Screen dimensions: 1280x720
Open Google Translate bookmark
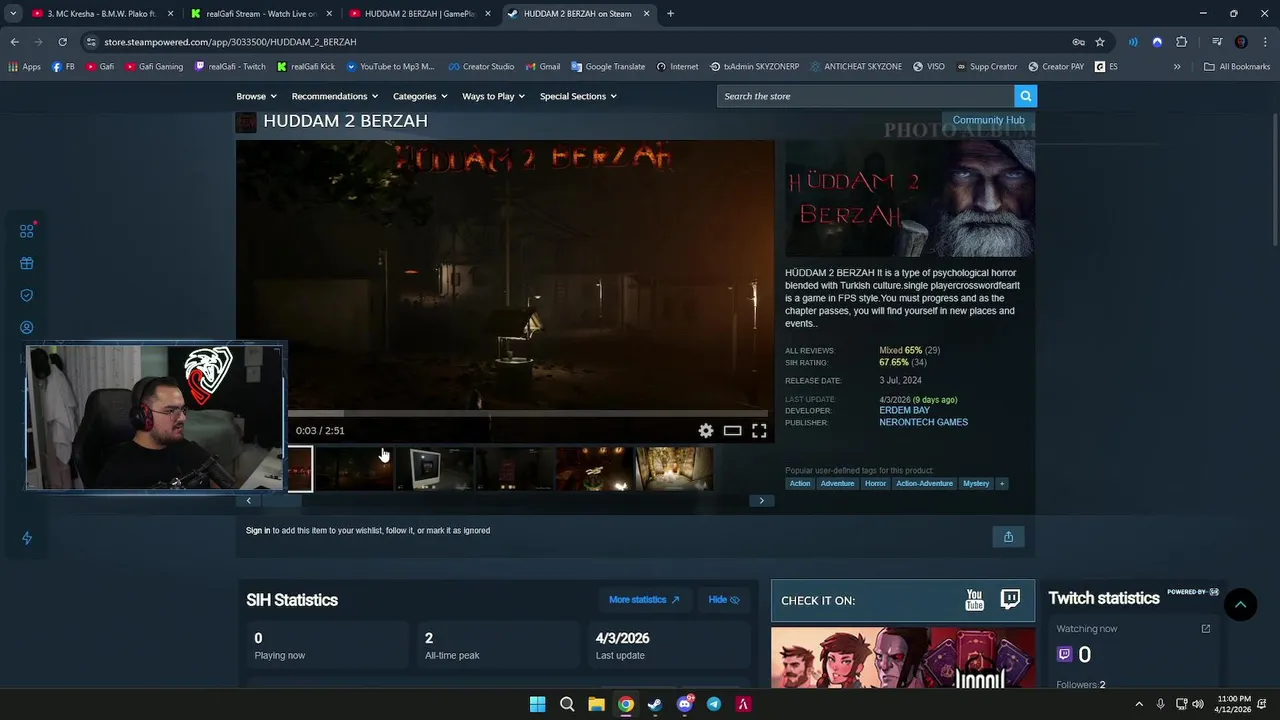click(x=608, y=67)
